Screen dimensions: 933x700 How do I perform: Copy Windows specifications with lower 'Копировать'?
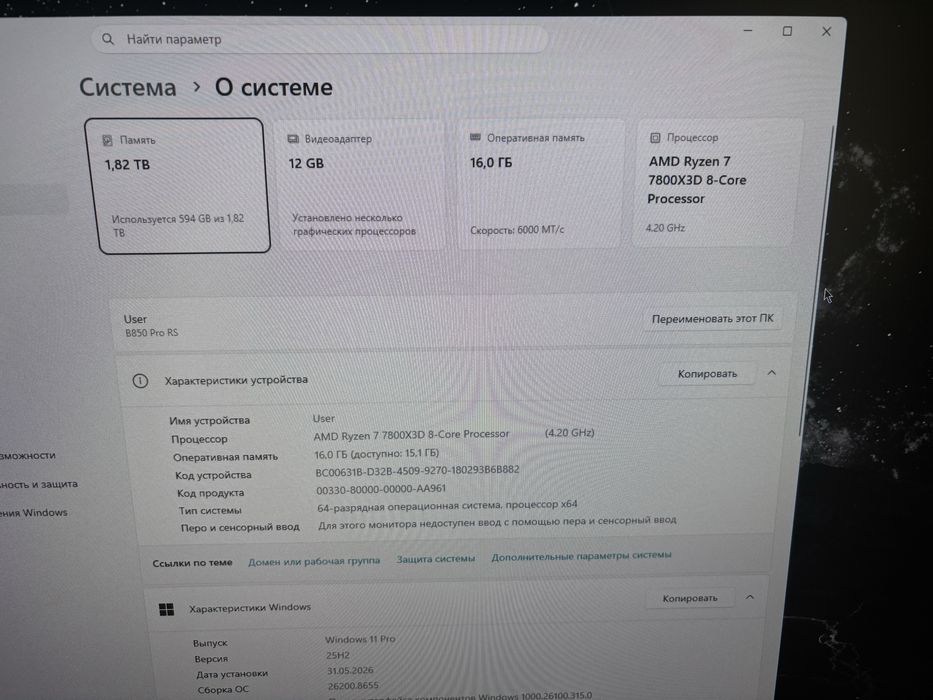coord(690,598)
